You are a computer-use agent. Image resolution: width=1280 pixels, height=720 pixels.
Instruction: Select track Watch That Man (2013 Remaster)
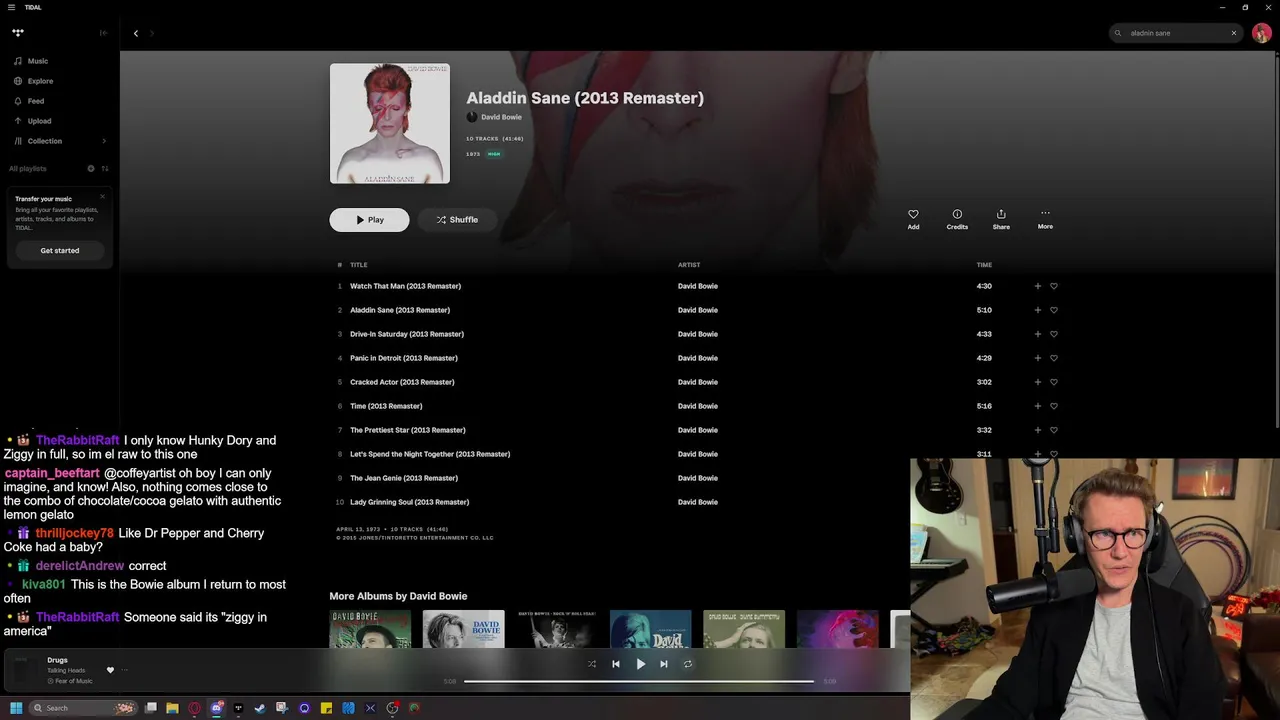pos(405,286)
